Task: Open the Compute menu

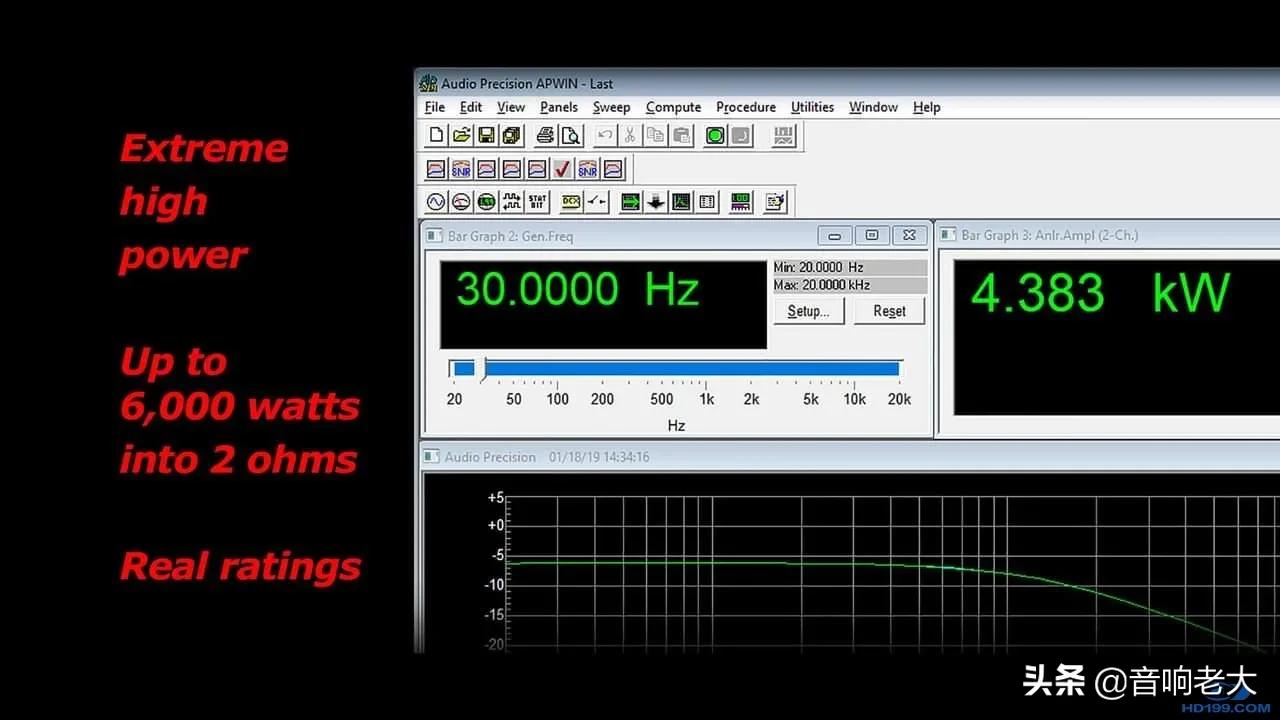Action: 673,107
